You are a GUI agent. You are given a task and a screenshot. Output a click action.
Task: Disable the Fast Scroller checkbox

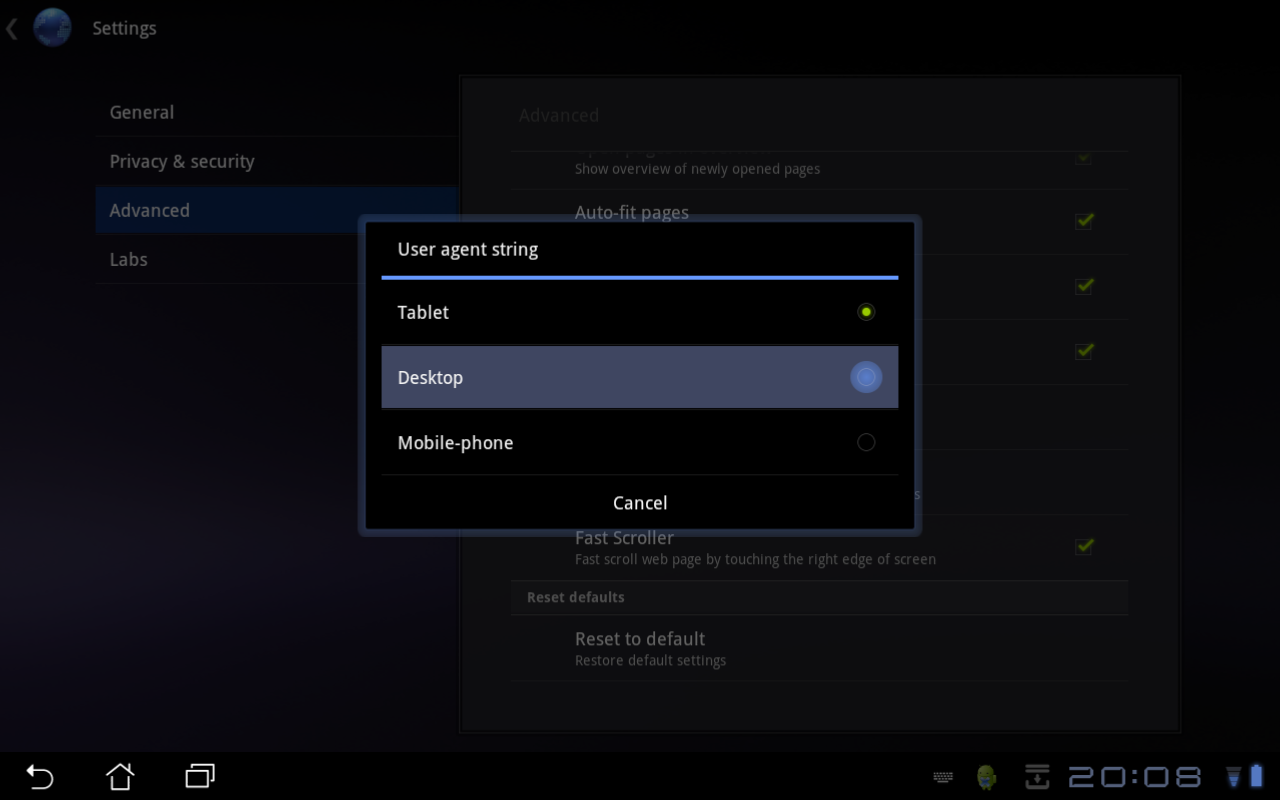coord(1084,546)
